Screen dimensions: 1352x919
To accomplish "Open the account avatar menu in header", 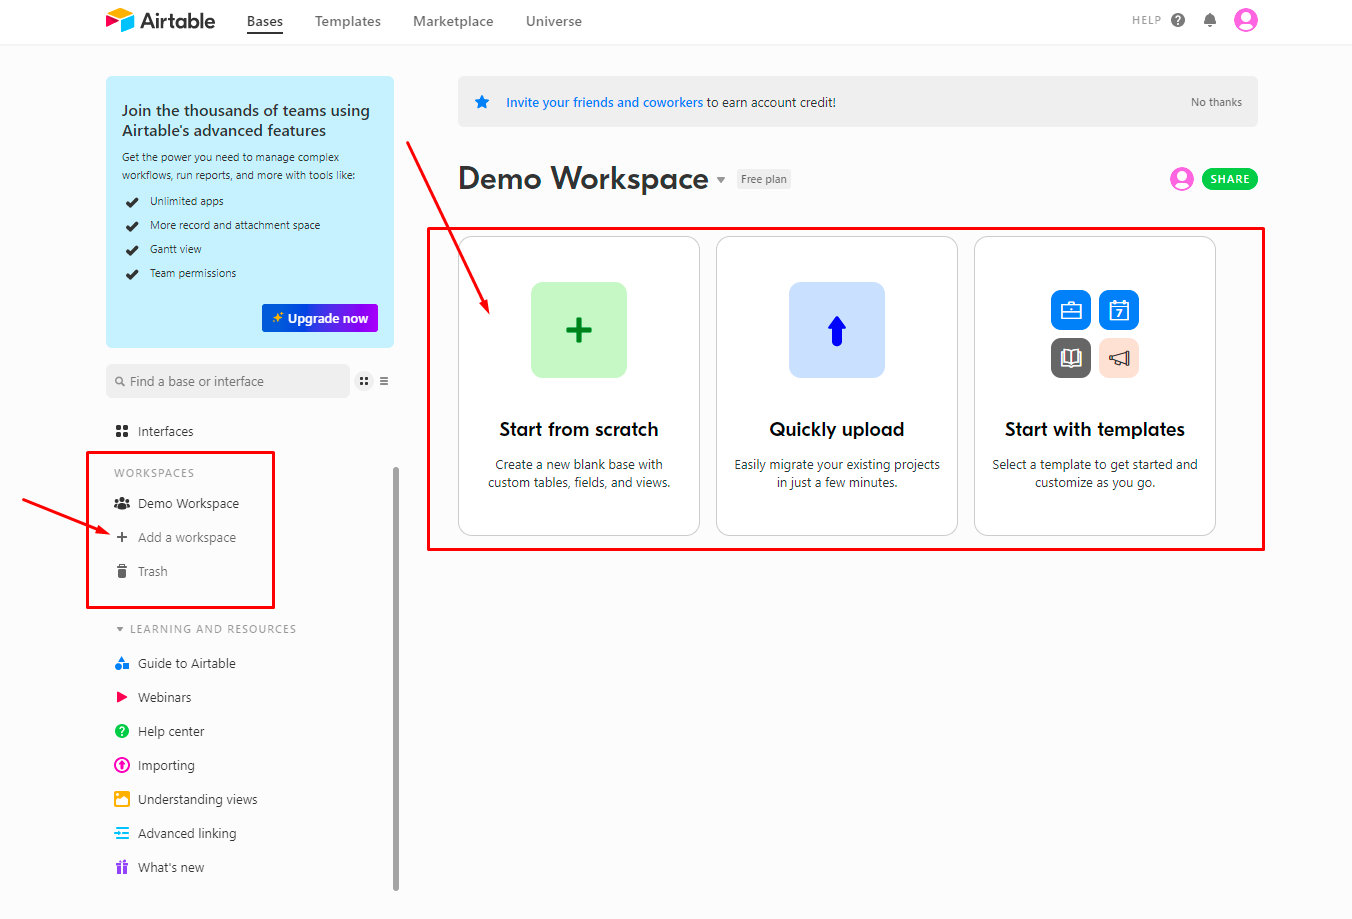I will coord(1246,20).
